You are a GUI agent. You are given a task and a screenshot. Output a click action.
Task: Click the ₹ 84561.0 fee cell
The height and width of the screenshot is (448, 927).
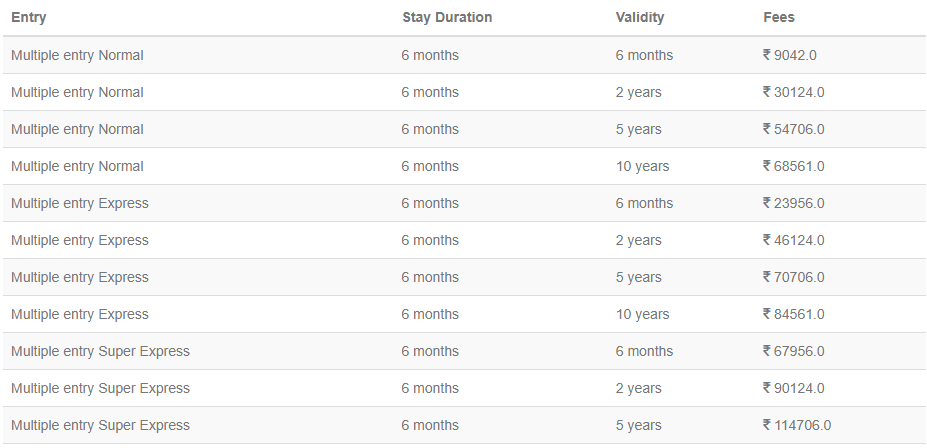tap(793, 315)
